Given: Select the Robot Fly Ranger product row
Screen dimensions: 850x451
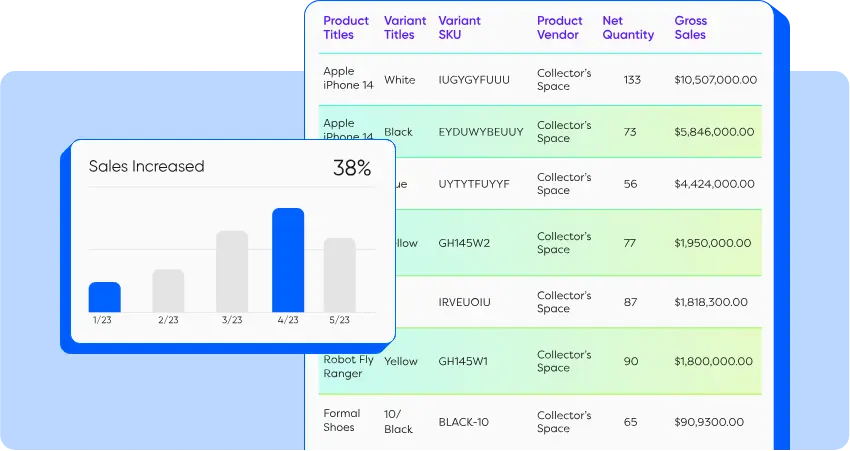Looking at the screenshot, I should (x=540, y=361).
